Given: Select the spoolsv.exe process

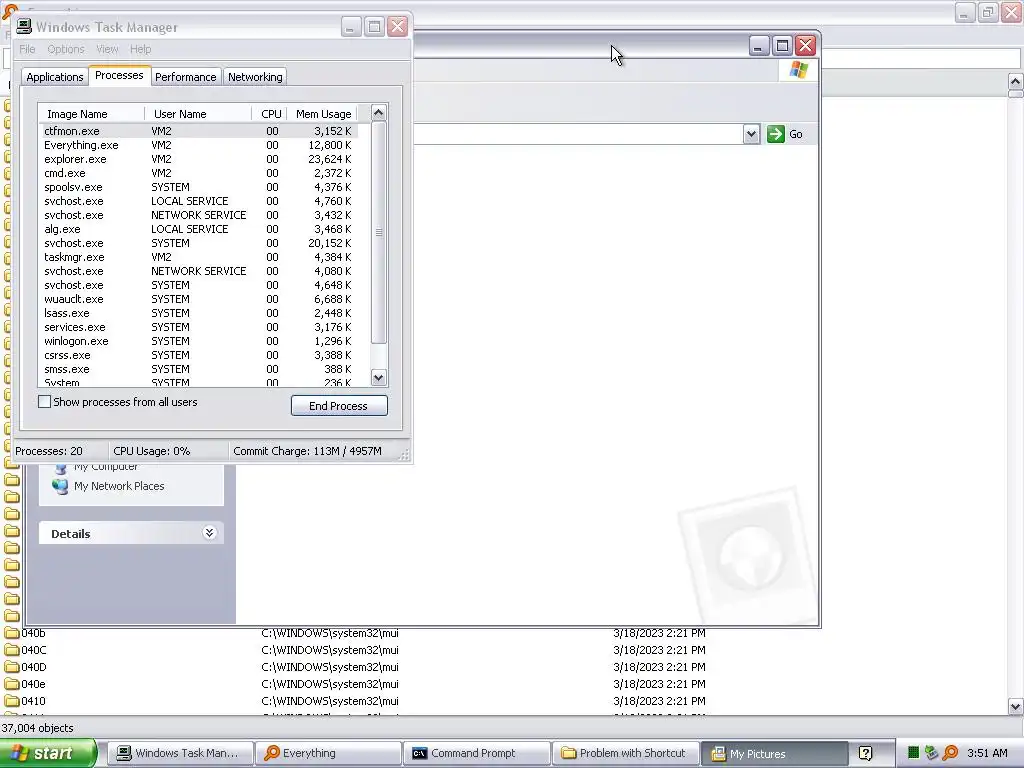Looking at the screenshot, I should [x=199, y=187].
